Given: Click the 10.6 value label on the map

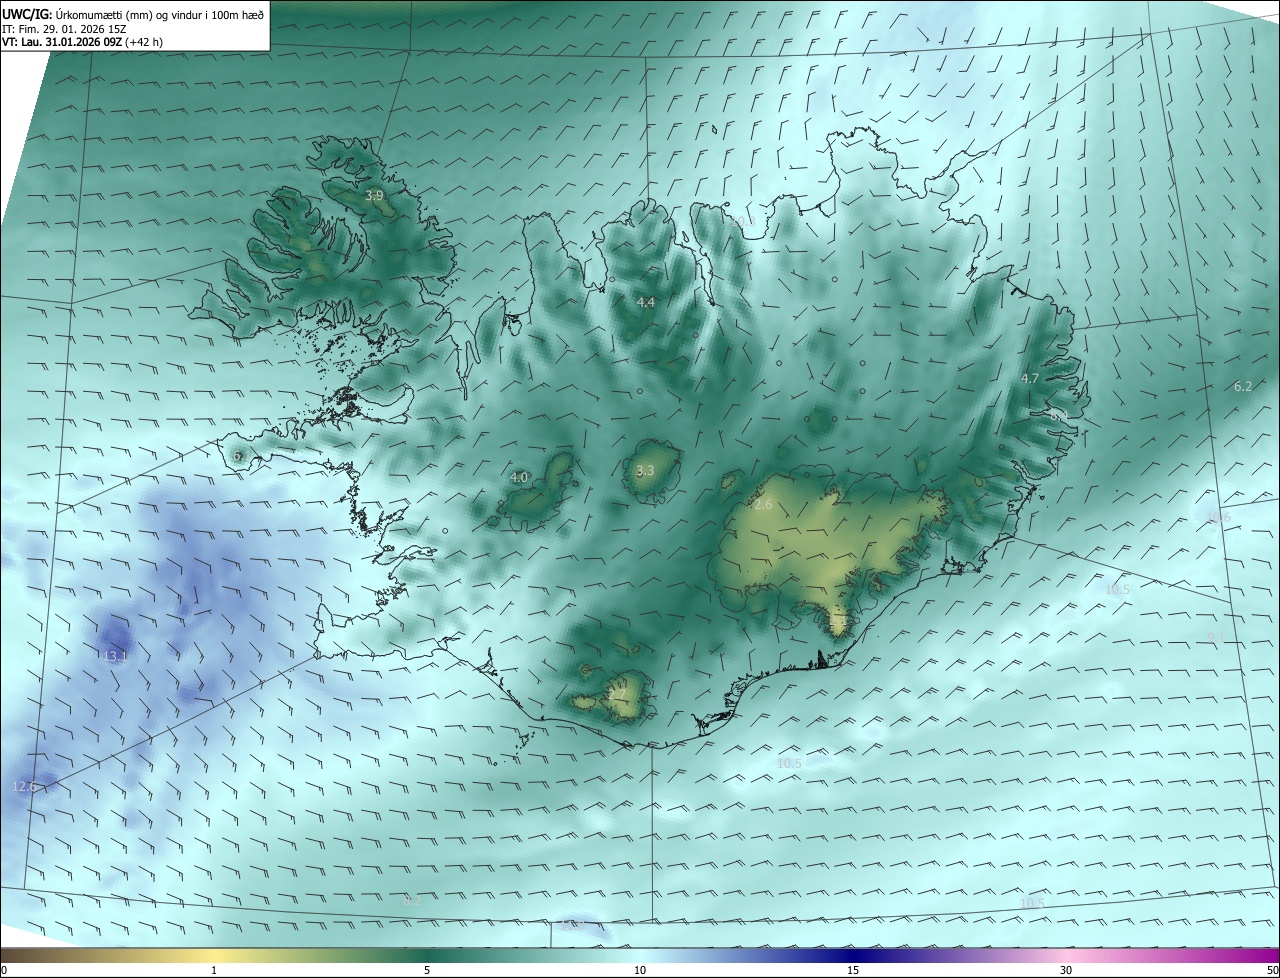Looking at the screenshot, I should pyautogui.click(x=1218, y=517).
